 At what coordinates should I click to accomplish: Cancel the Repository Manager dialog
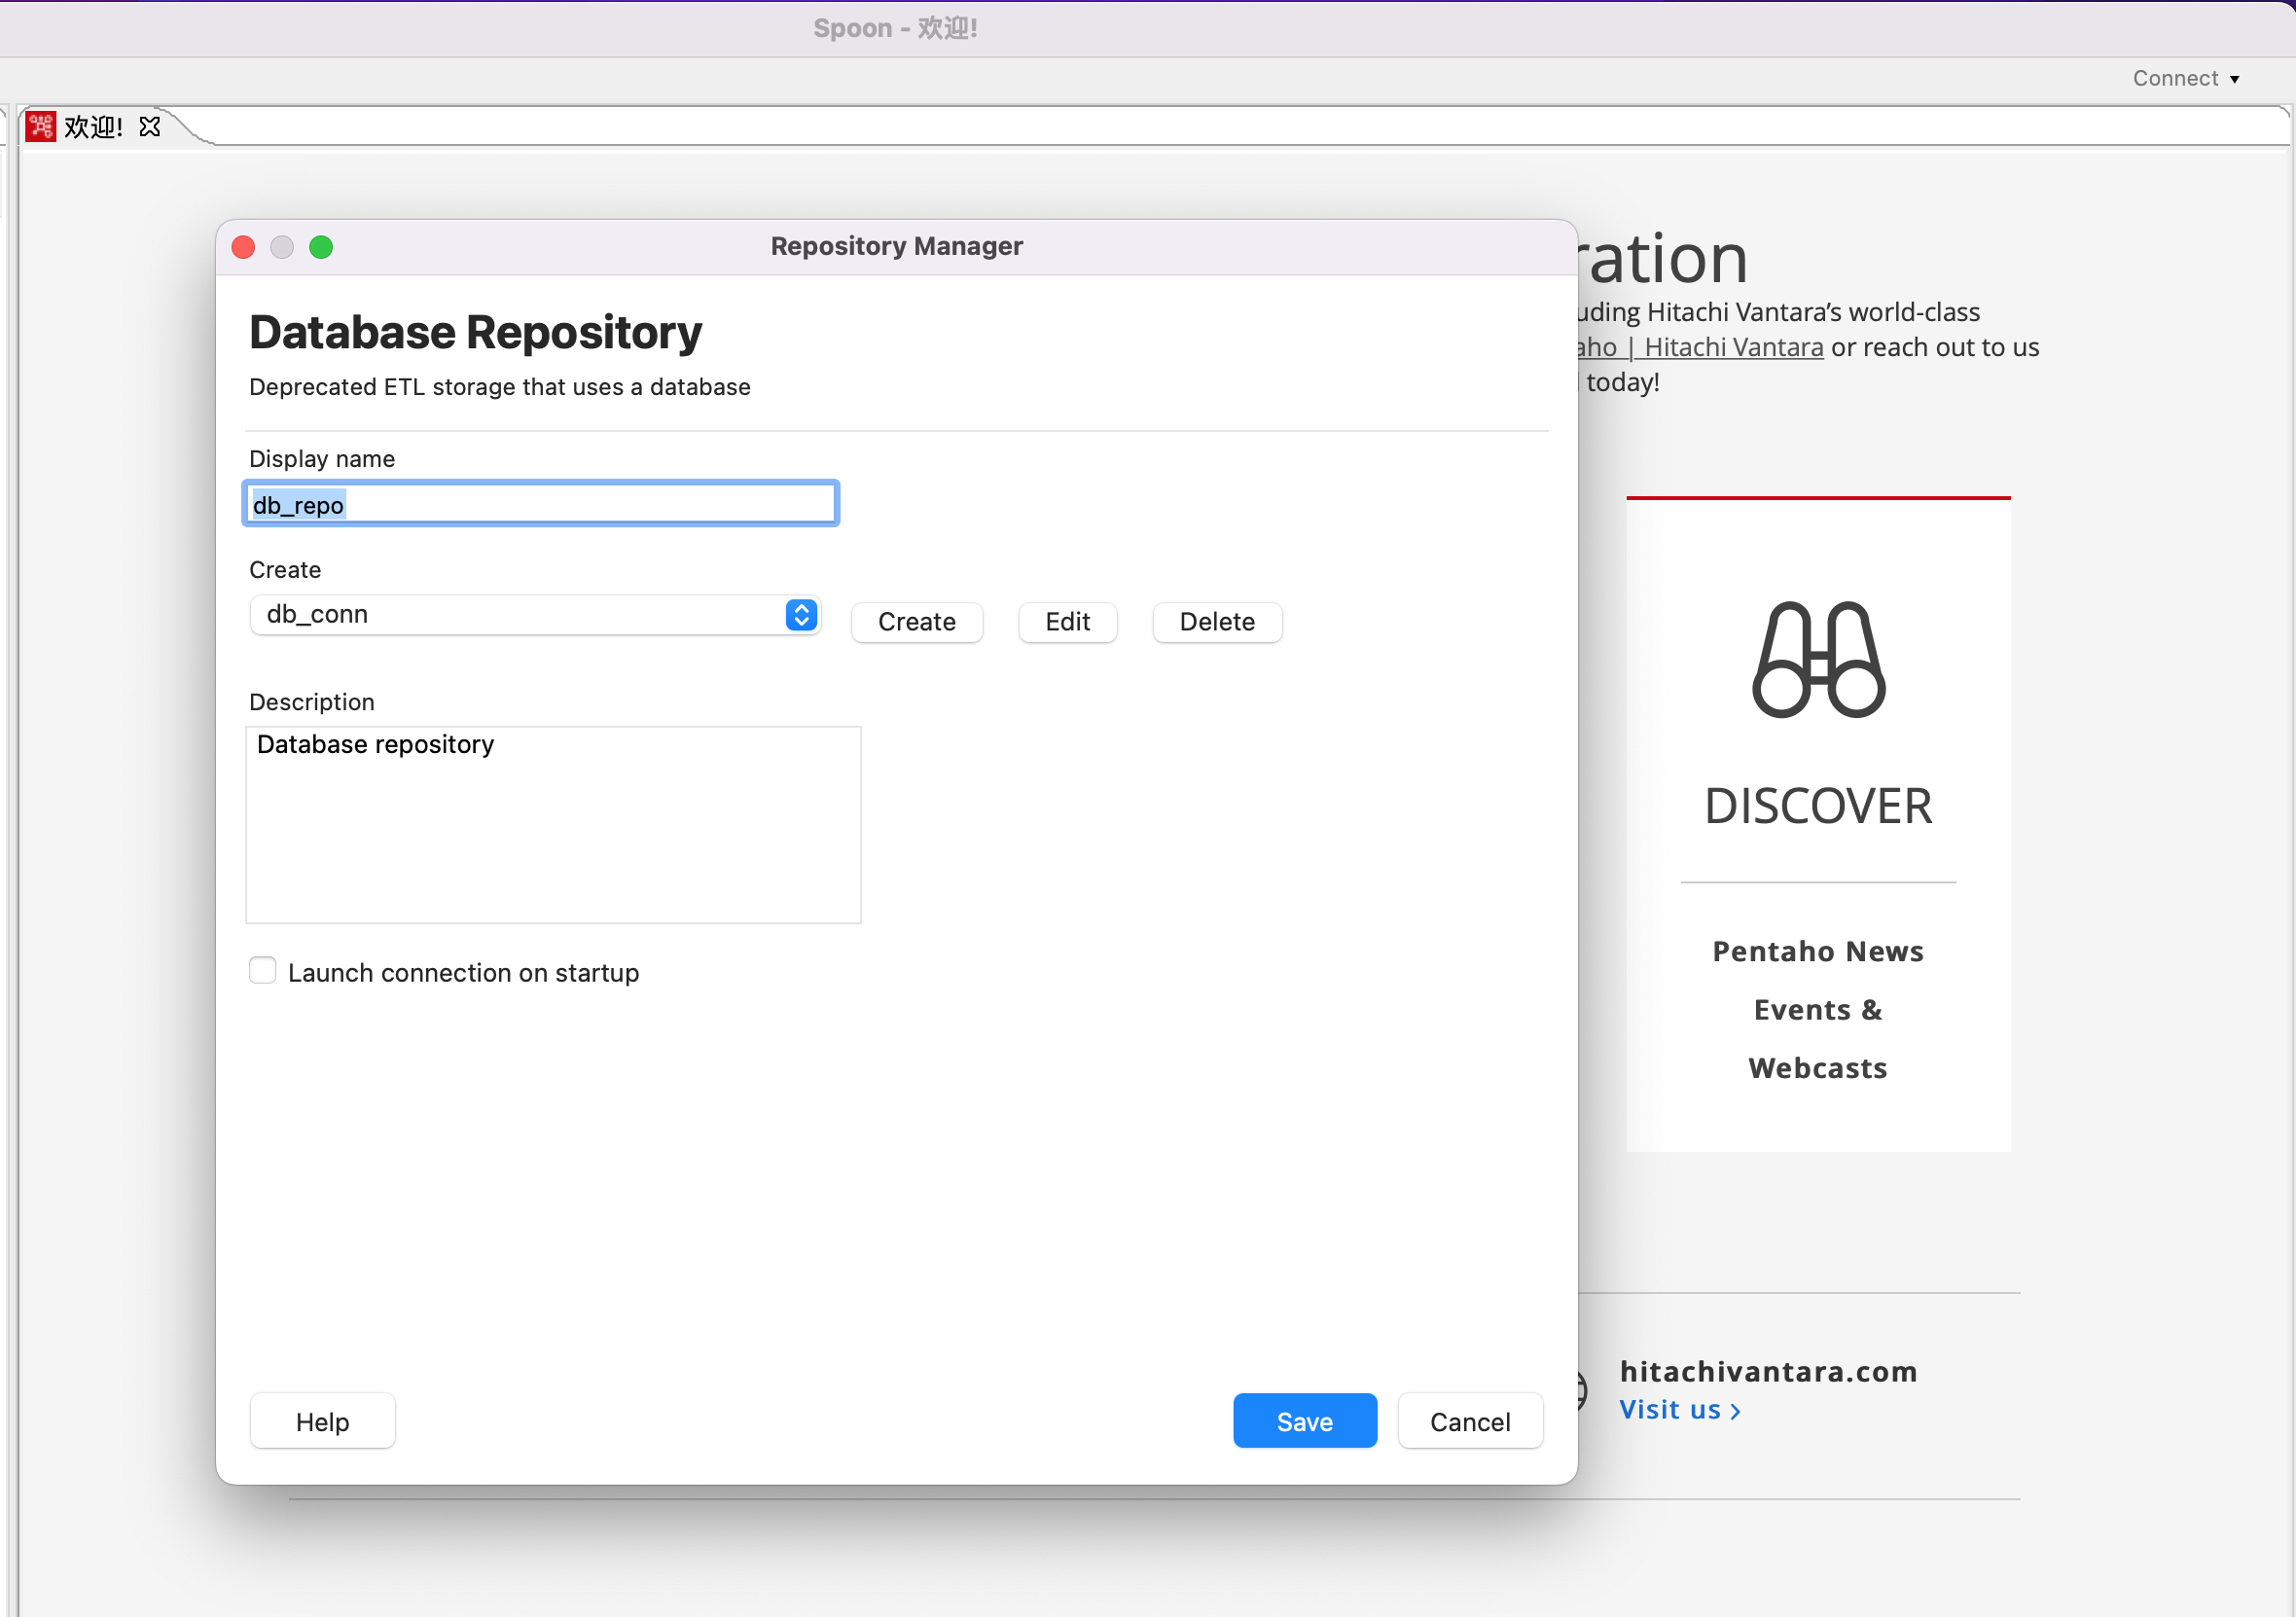pos(1469,1421)
